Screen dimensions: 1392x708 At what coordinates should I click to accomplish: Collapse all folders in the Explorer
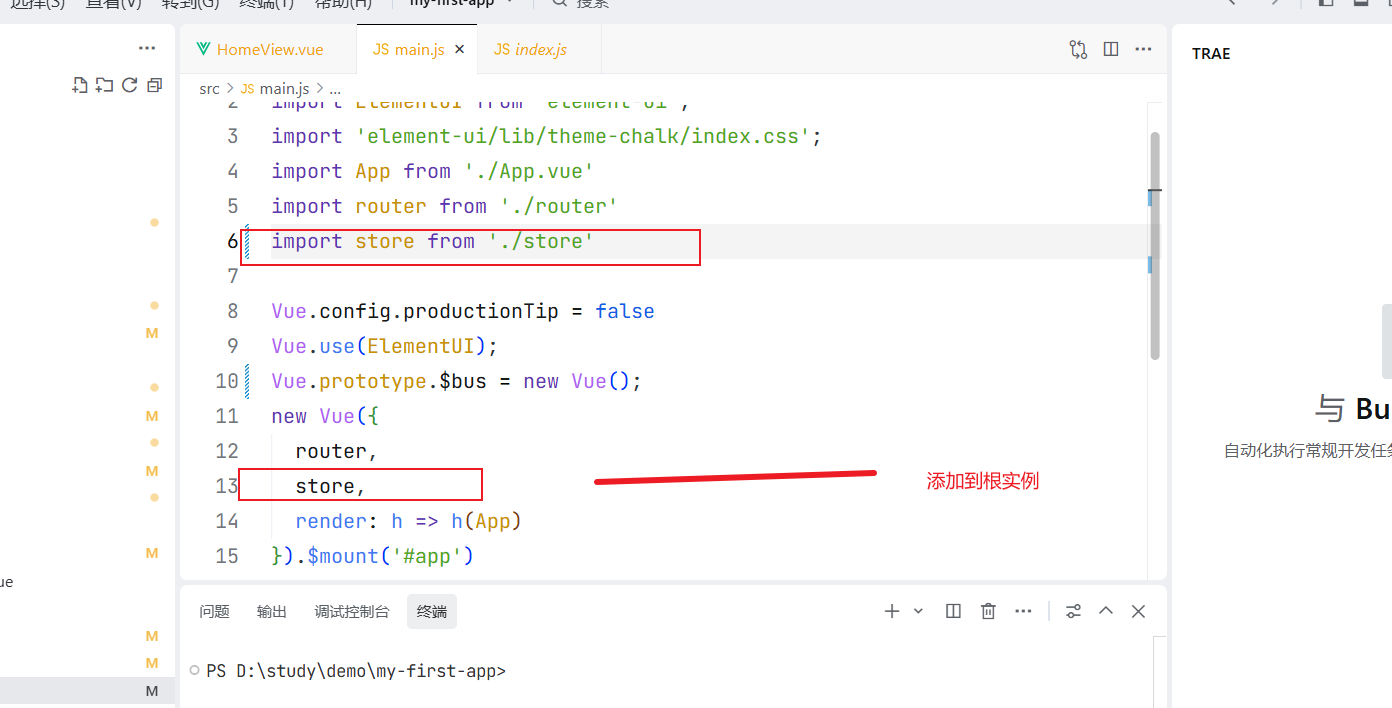tap(154, 85)
